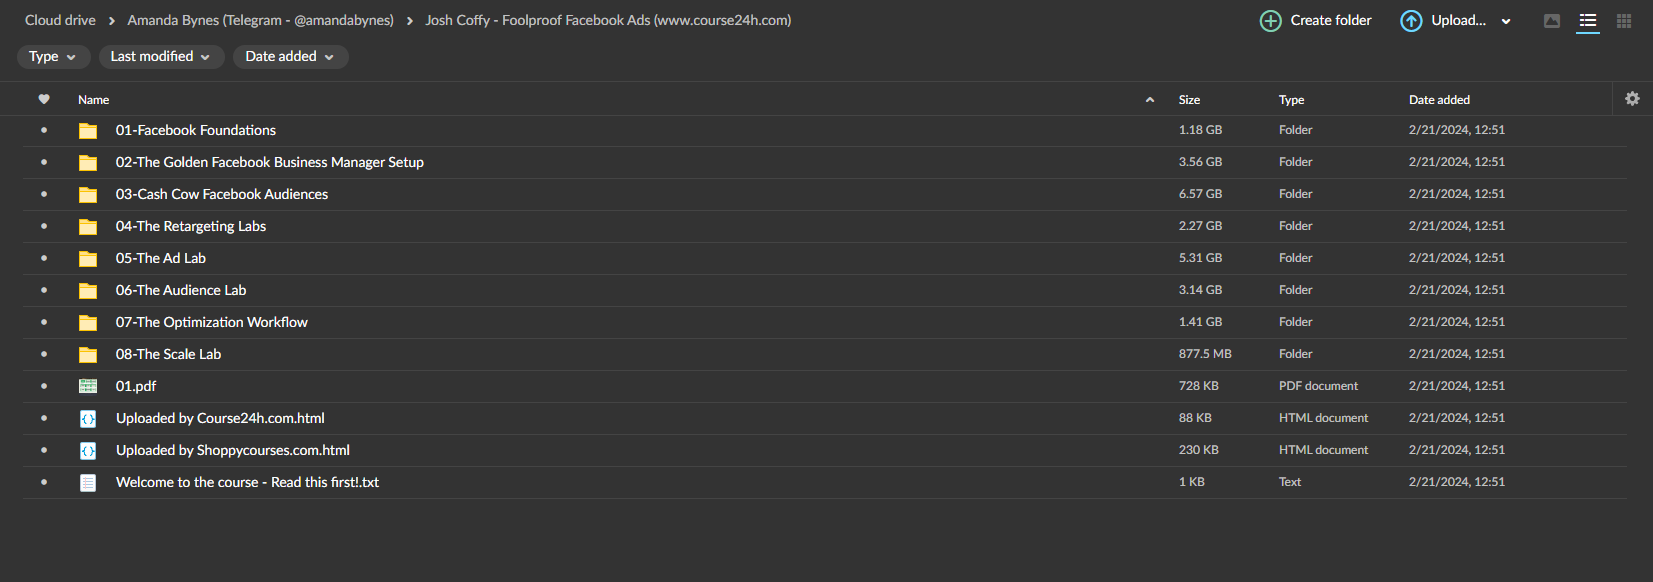Viewport: 1653px width, 582px height.
Task: Navigate to Amanda Bynes breadcrumb folder
Action: click(260, 20)
